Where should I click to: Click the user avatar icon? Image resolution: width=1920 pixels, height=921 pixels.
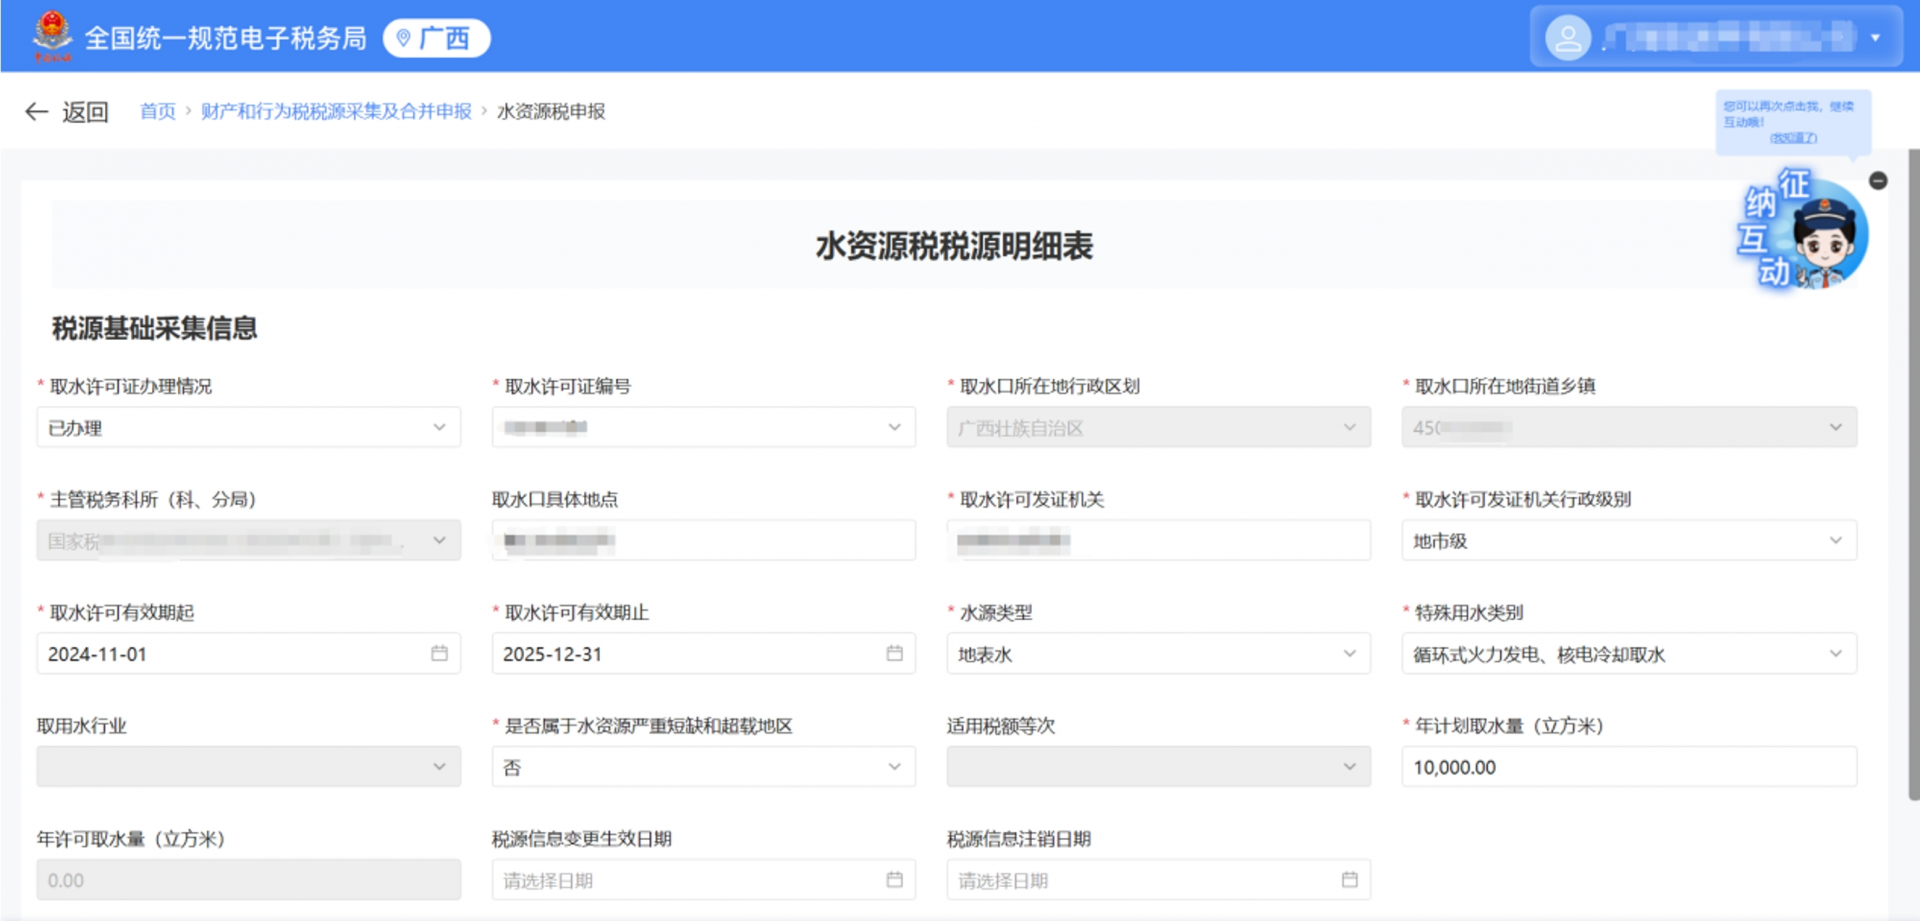[x=1567, y=38]
